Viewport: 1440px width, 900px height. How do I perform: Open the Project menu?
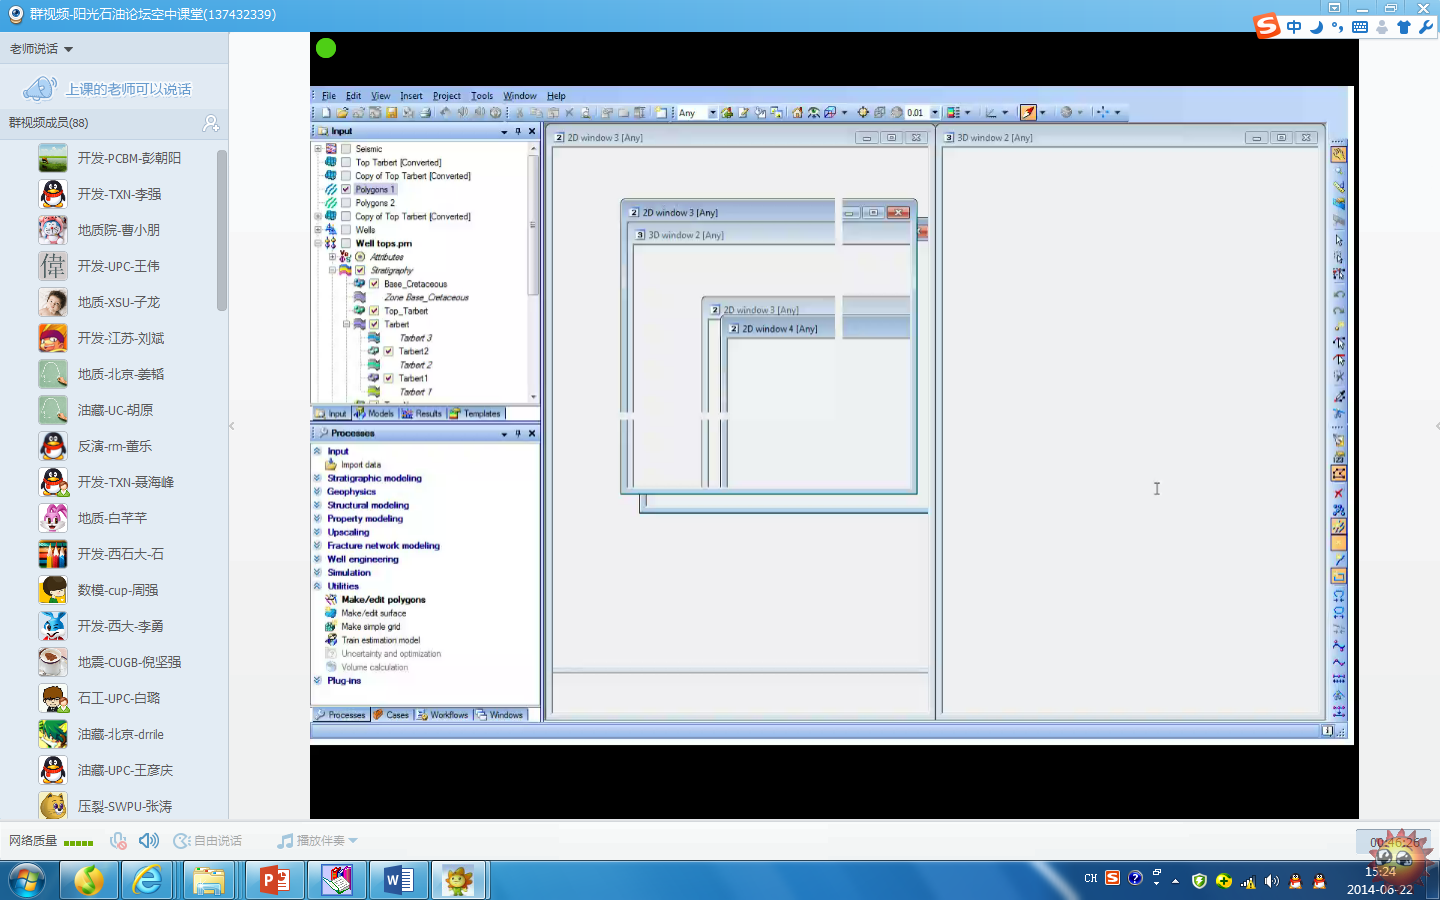pyautogui.click(x=447, y=96)
